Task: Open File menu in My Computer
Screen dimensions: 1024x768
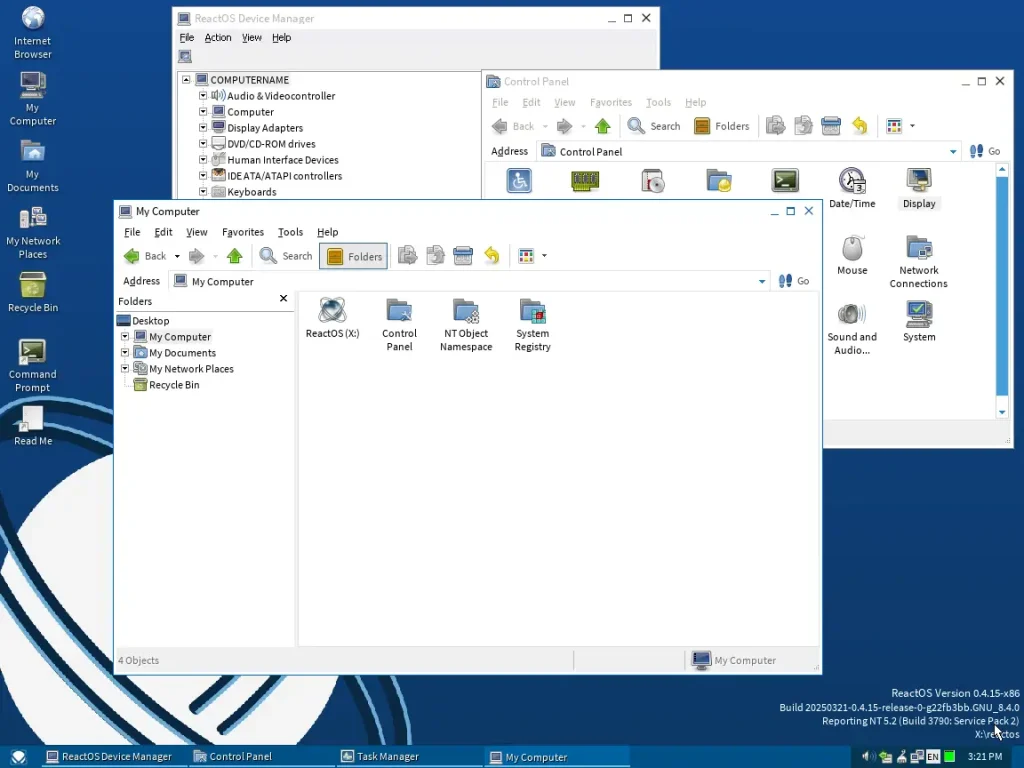Action: [132, 232]
